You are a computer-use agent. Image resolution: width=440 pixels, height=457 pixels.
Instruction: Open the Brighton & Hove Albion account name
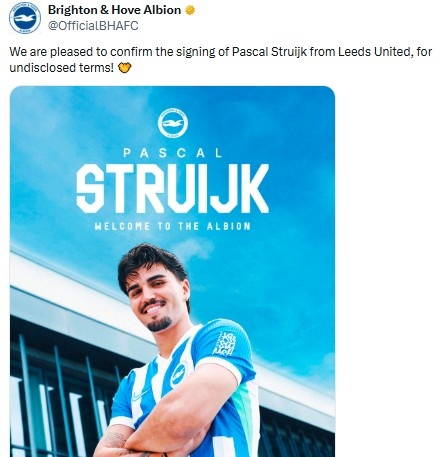click(x=114, y=10)
